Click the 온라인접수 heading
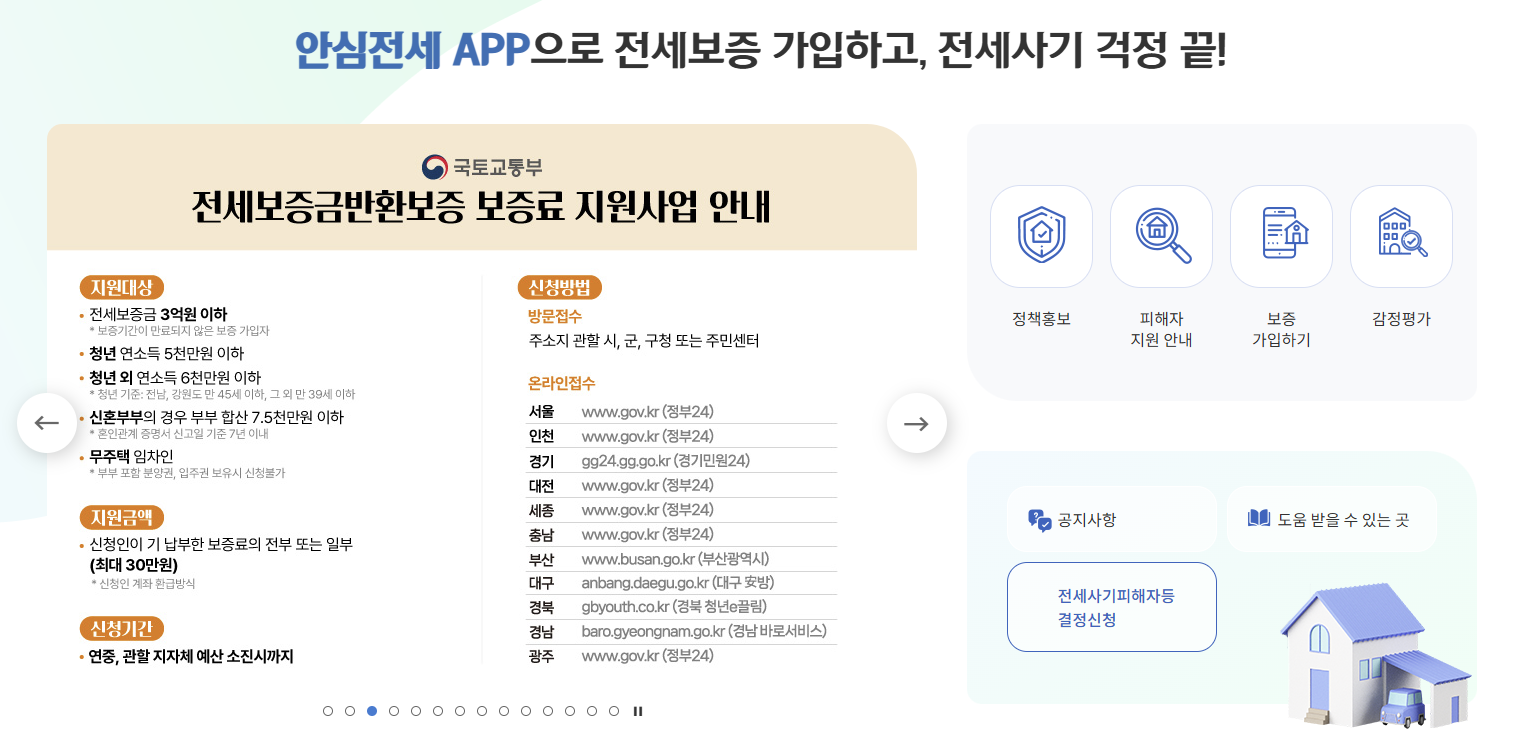 [x=561, y=384]
